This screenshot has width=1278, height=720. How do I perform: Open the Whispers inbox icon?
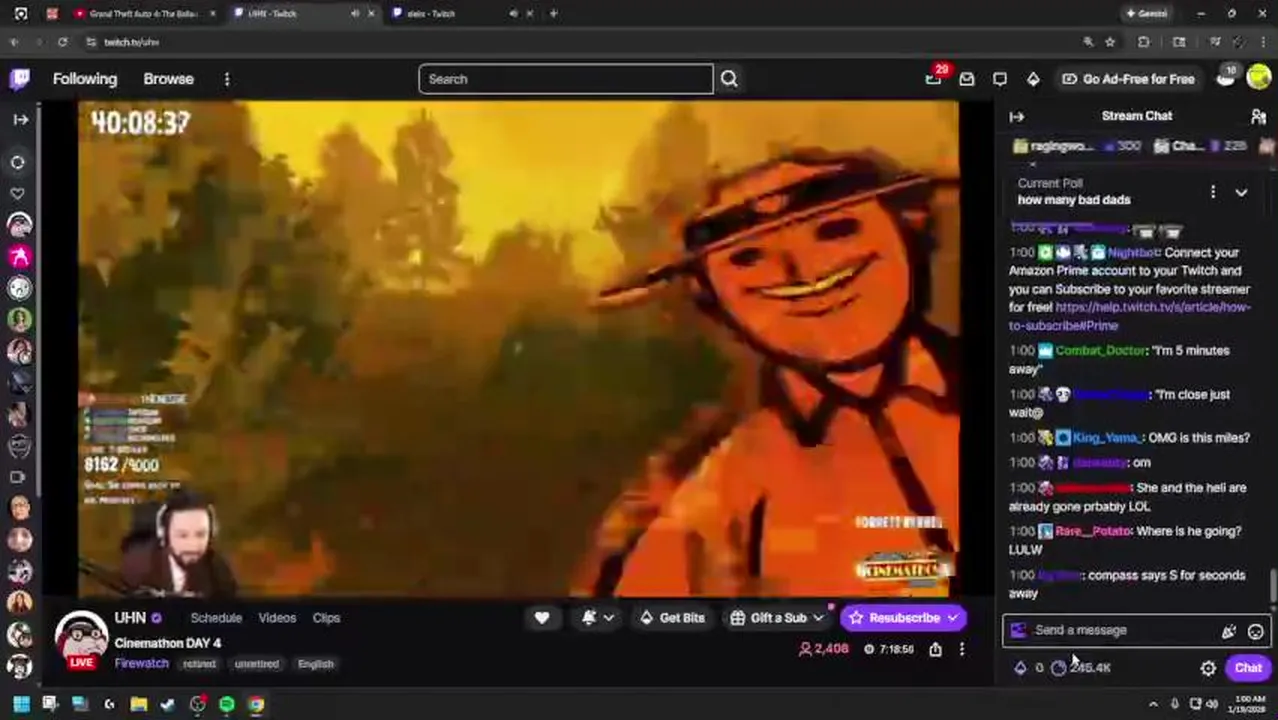tap(967, 79)
